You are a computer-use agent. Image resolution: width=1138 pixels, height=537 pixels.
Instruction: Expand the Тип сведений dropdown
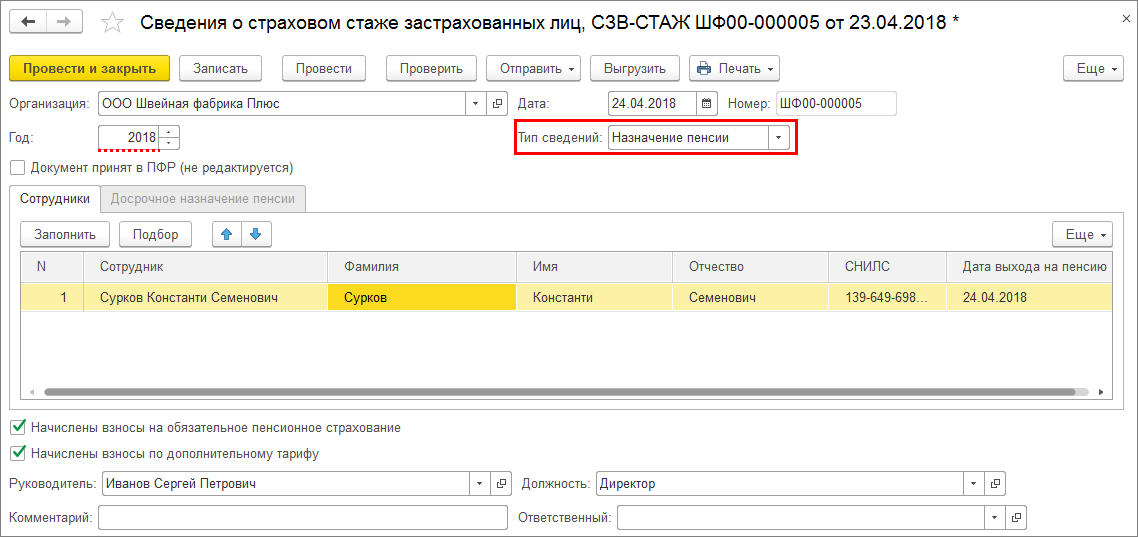pos(779,137)
